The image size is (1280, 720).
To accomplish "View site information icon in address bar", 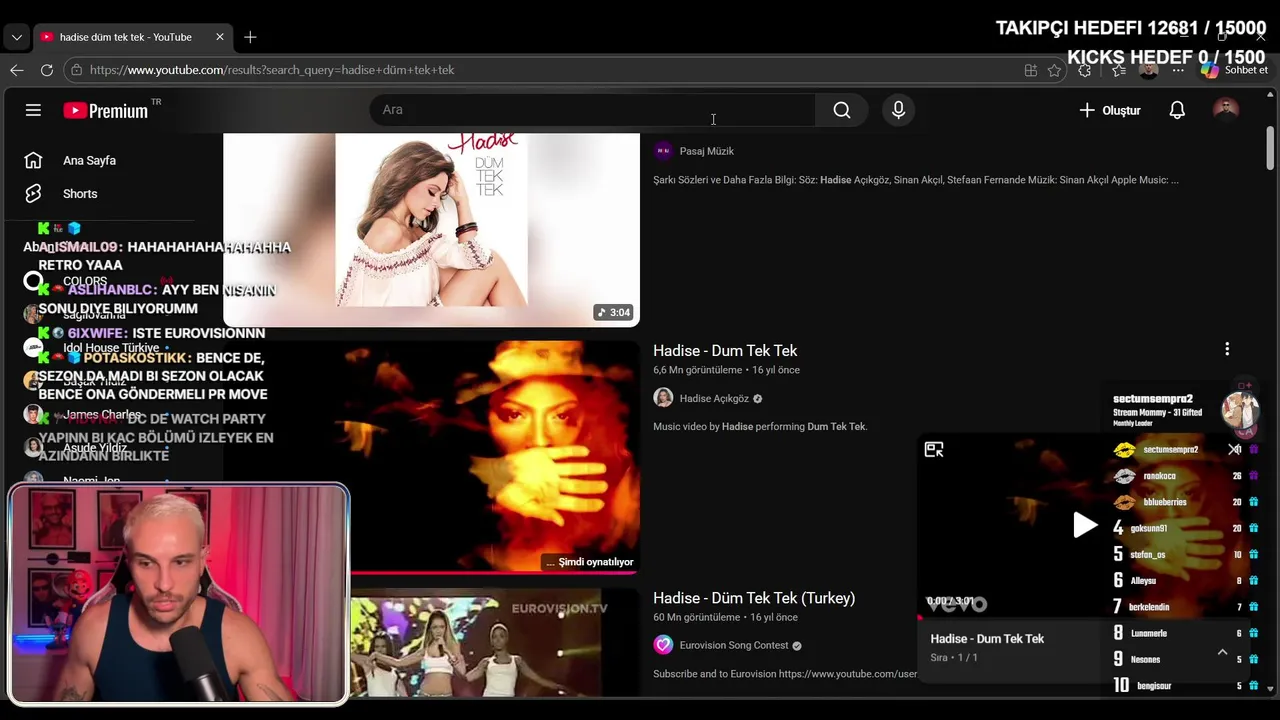I will 76,70.
